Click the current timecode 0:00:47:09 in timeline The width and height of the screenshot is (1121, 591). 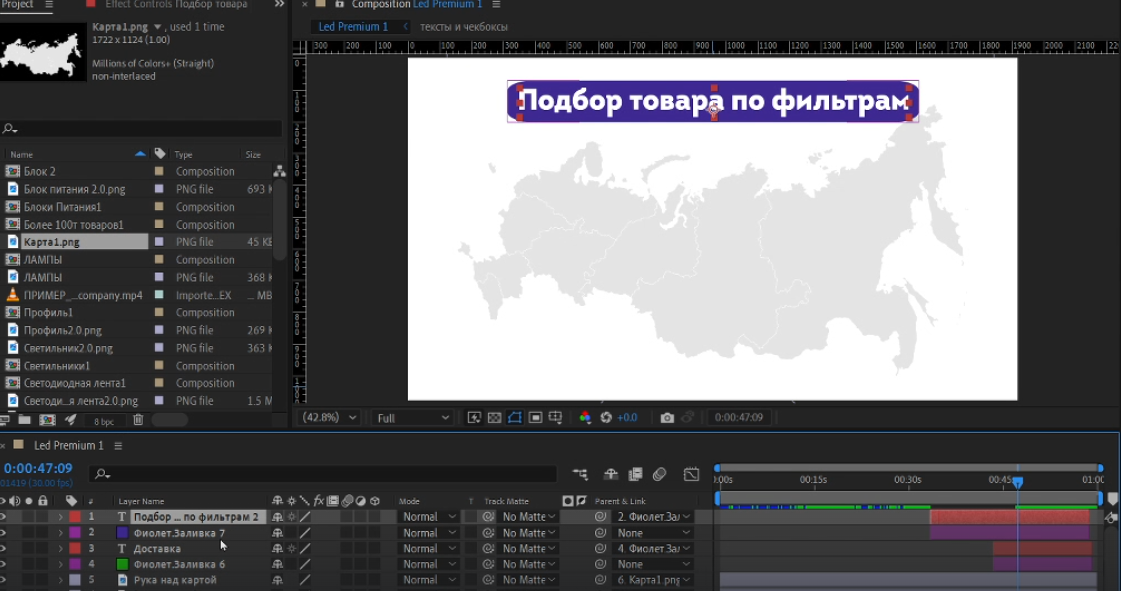[x=38, y=468]
